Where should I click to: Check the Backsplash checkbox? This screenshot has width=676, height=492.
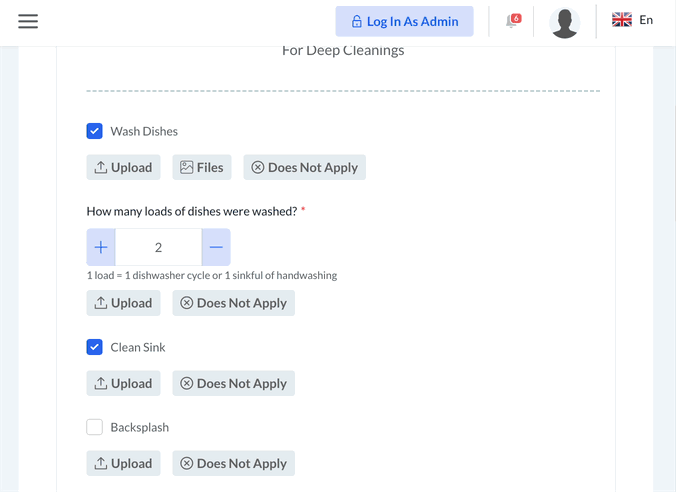(x=95, y=427)
